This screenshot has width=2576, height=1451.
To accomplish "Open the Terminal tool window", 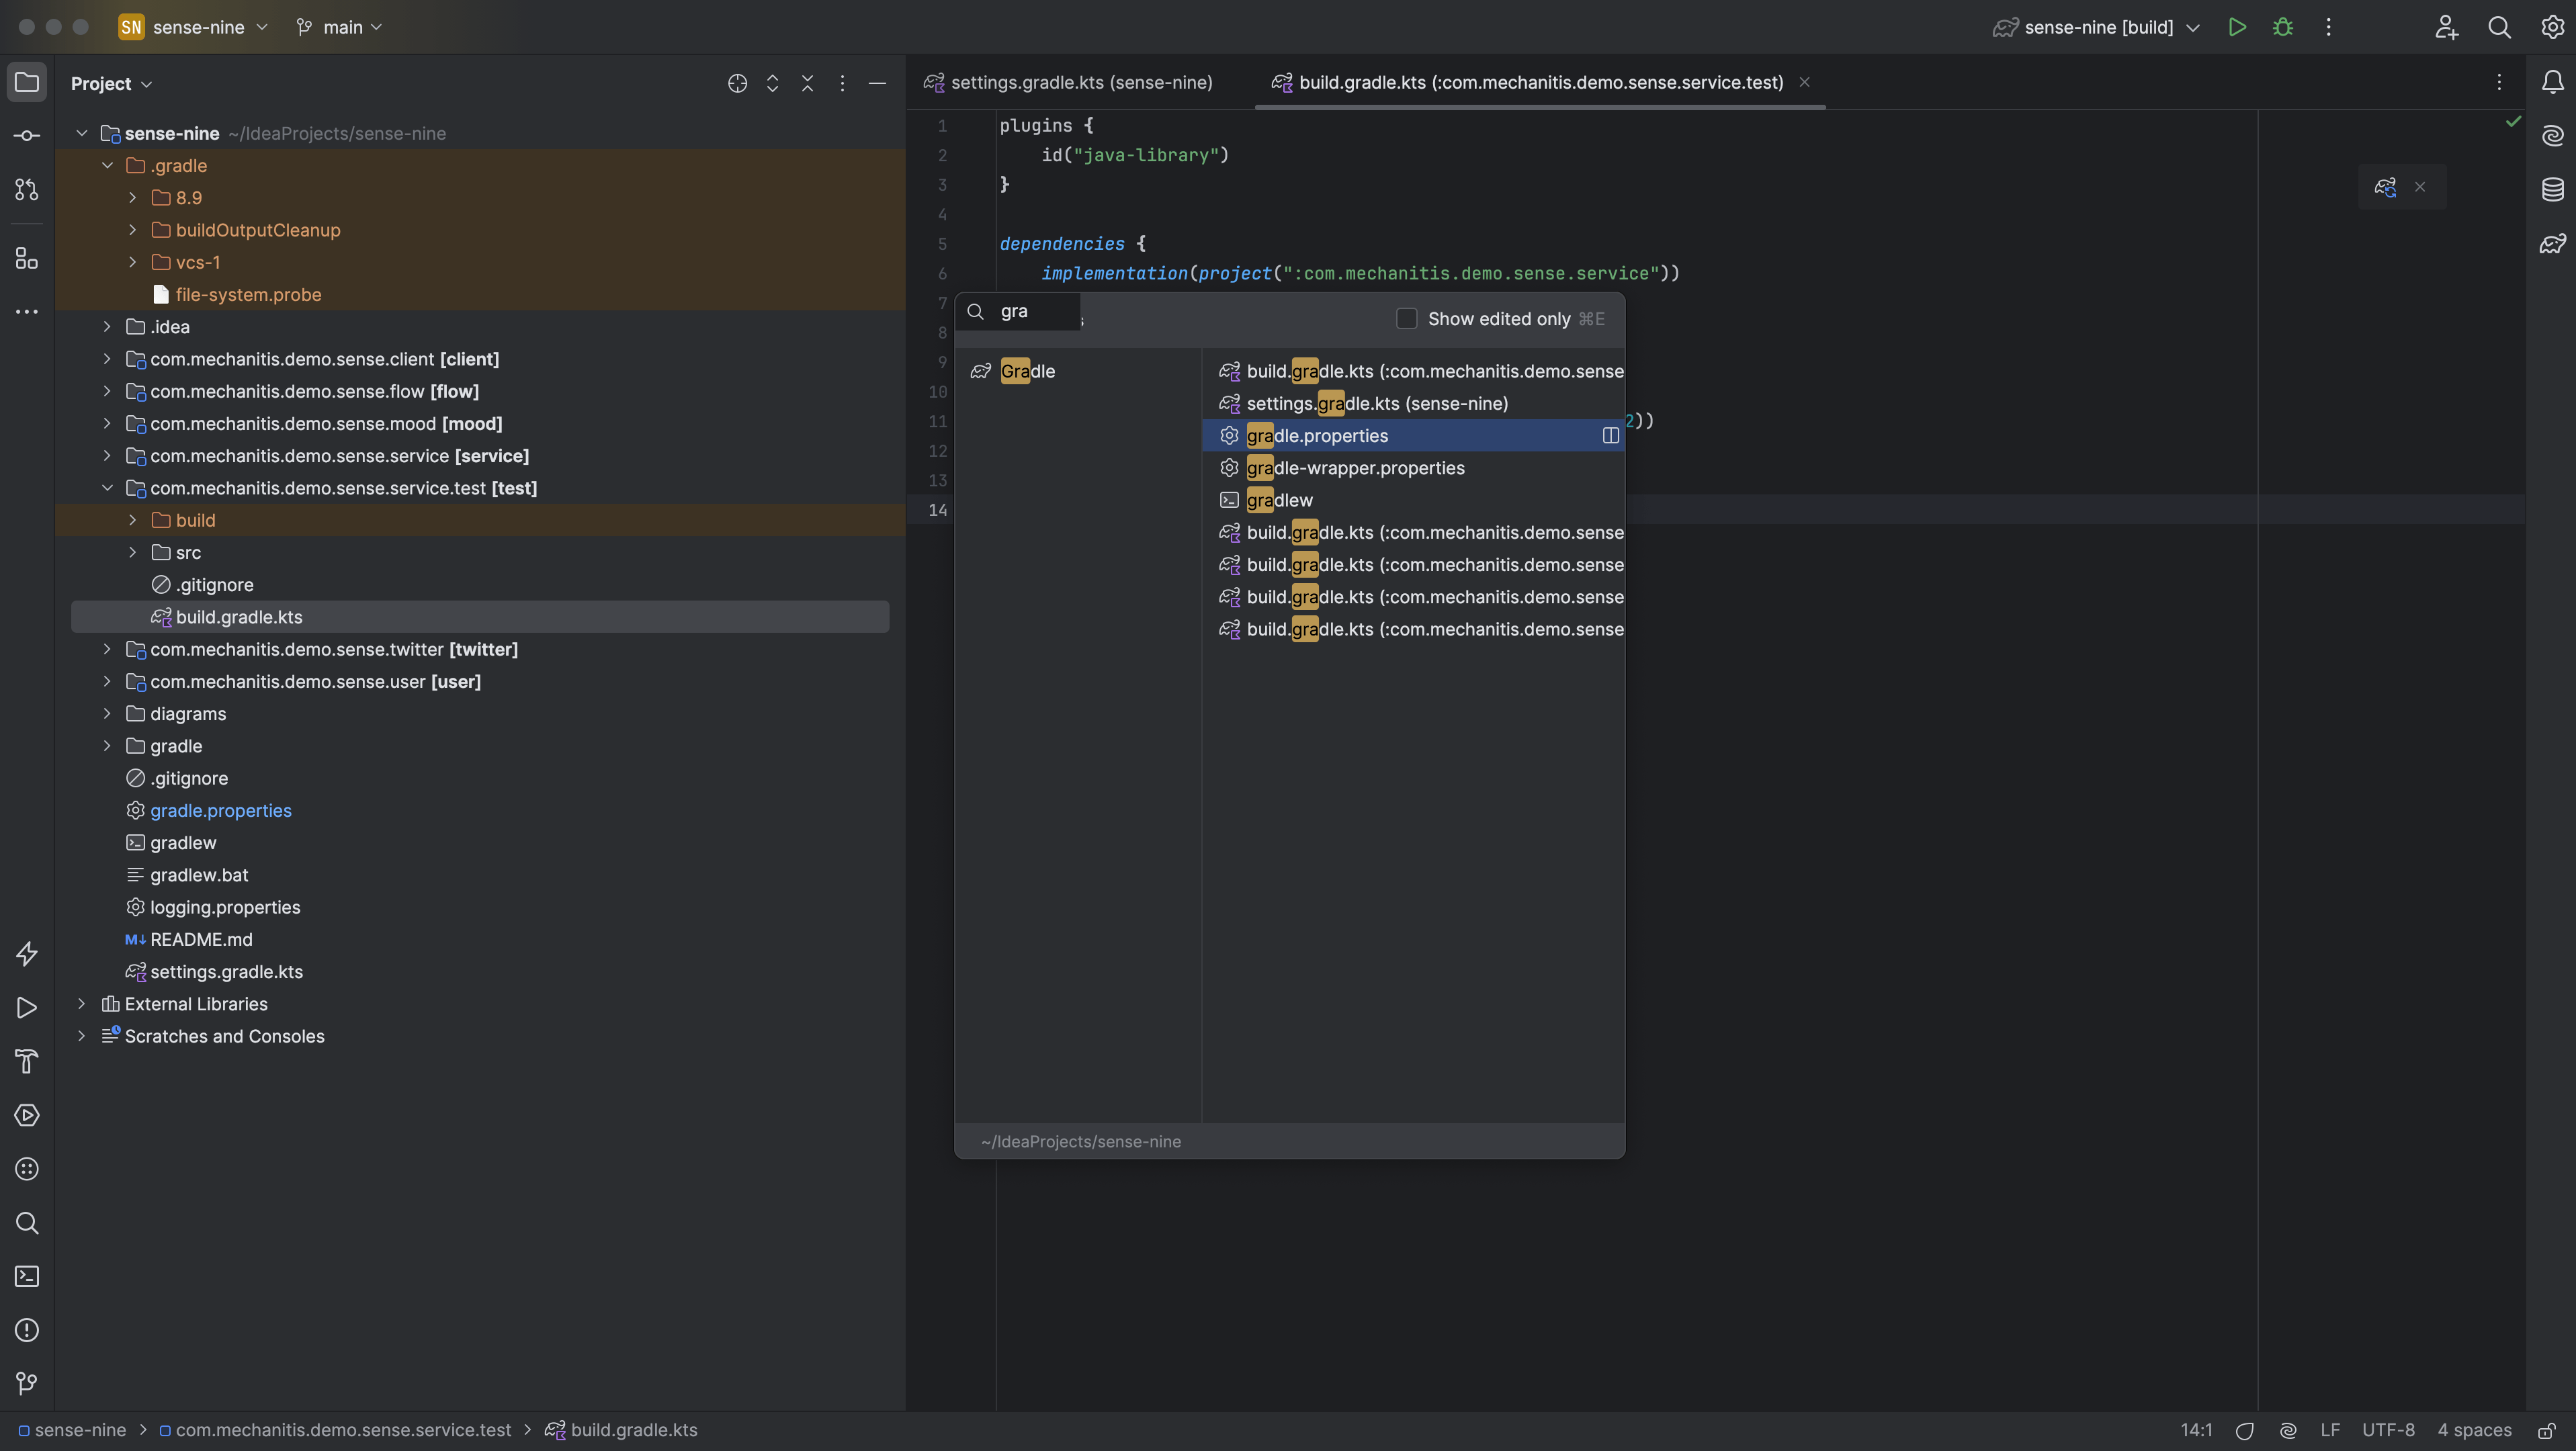I will (x=27, y=1276).
